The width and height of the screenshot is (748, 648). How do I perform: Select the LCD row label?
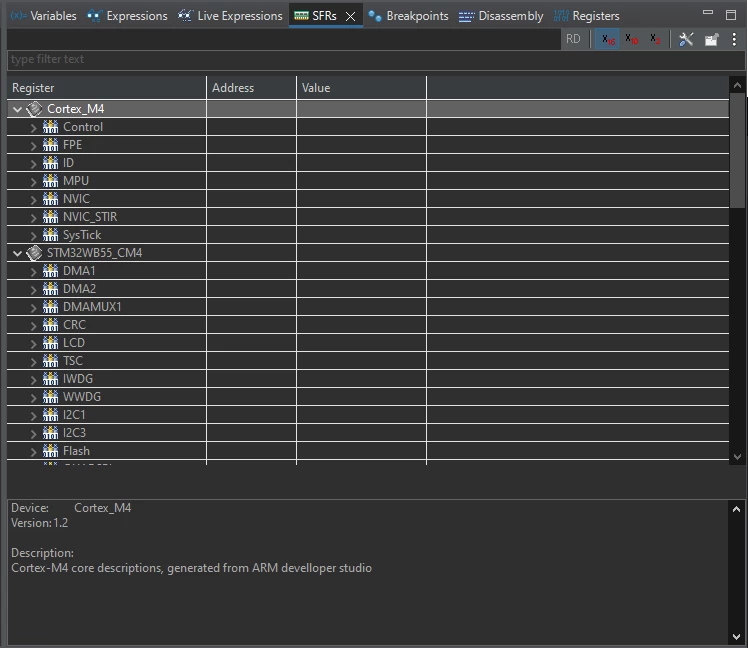click(x=74, y=343)
